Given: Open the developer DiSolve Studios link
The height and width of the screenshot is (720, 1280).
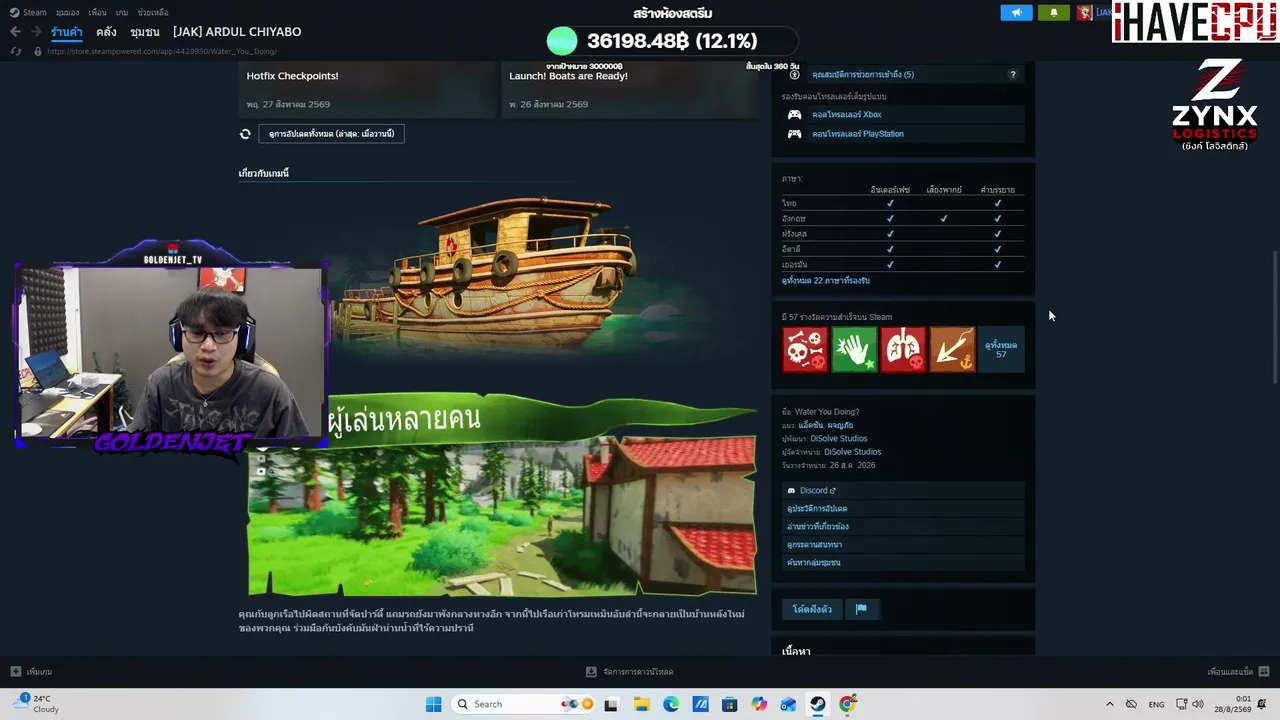Looking at the screenshot, I should pyautogui.click(x=839, y=439).
